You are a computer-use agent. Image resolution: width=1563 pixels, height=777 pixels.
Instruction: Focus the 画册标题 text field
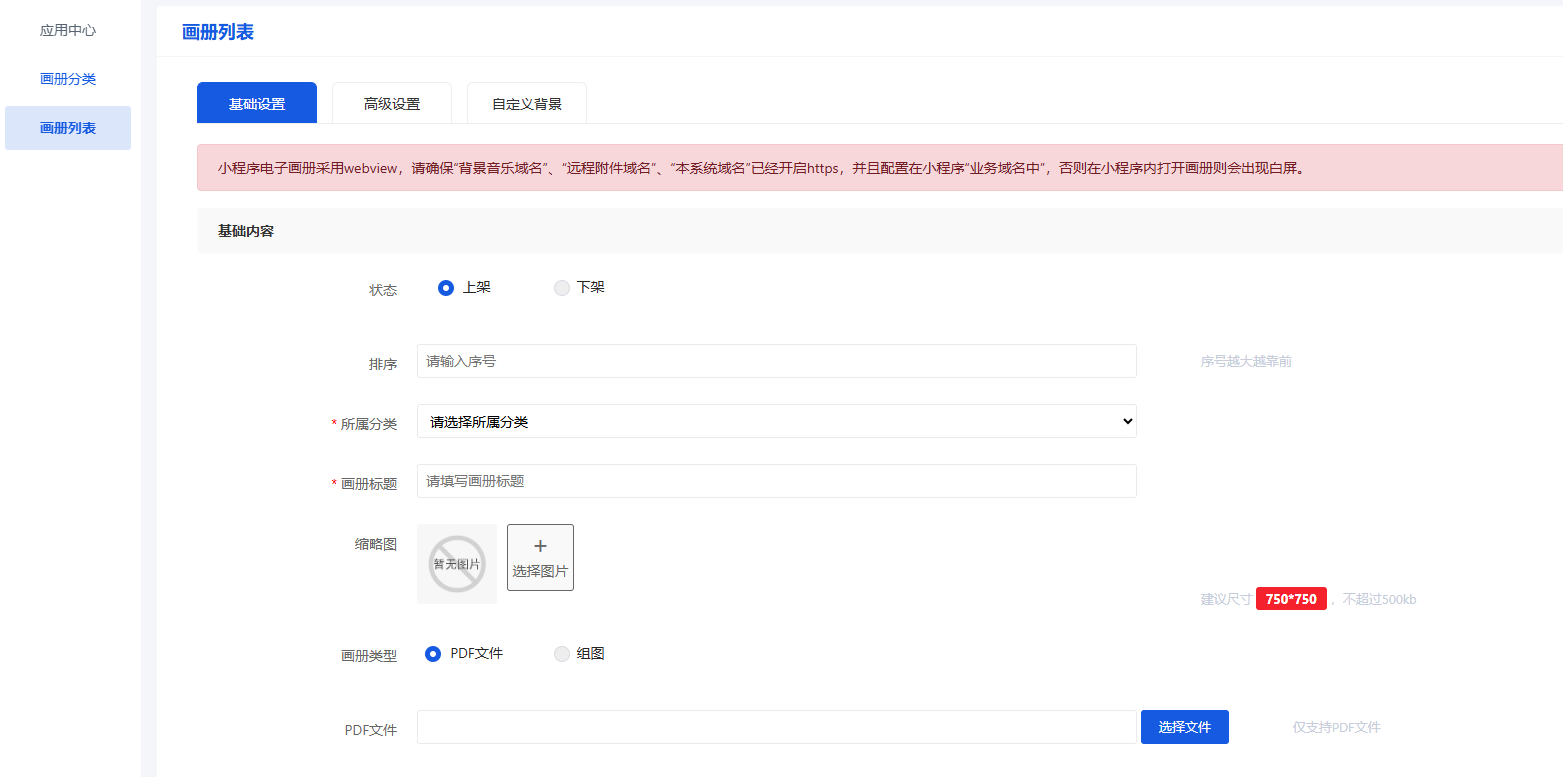tap(776, 481)
